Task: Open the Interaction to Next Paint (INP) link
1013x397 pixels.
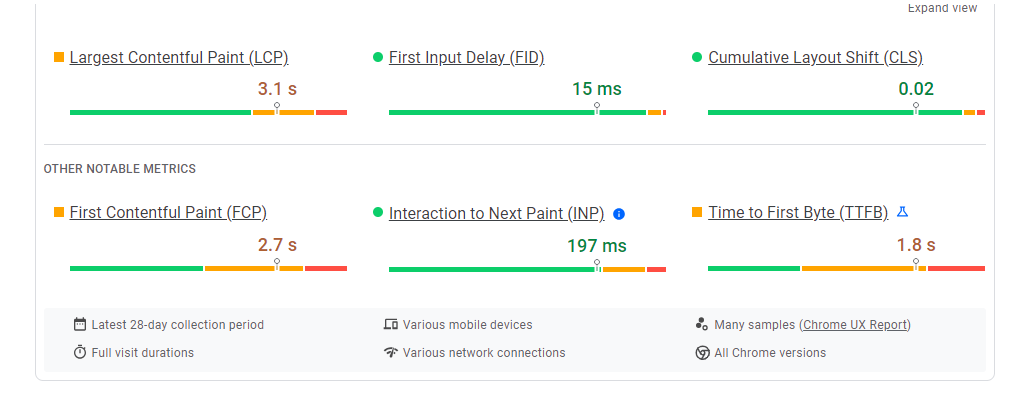Action: (x=496, y=214)
